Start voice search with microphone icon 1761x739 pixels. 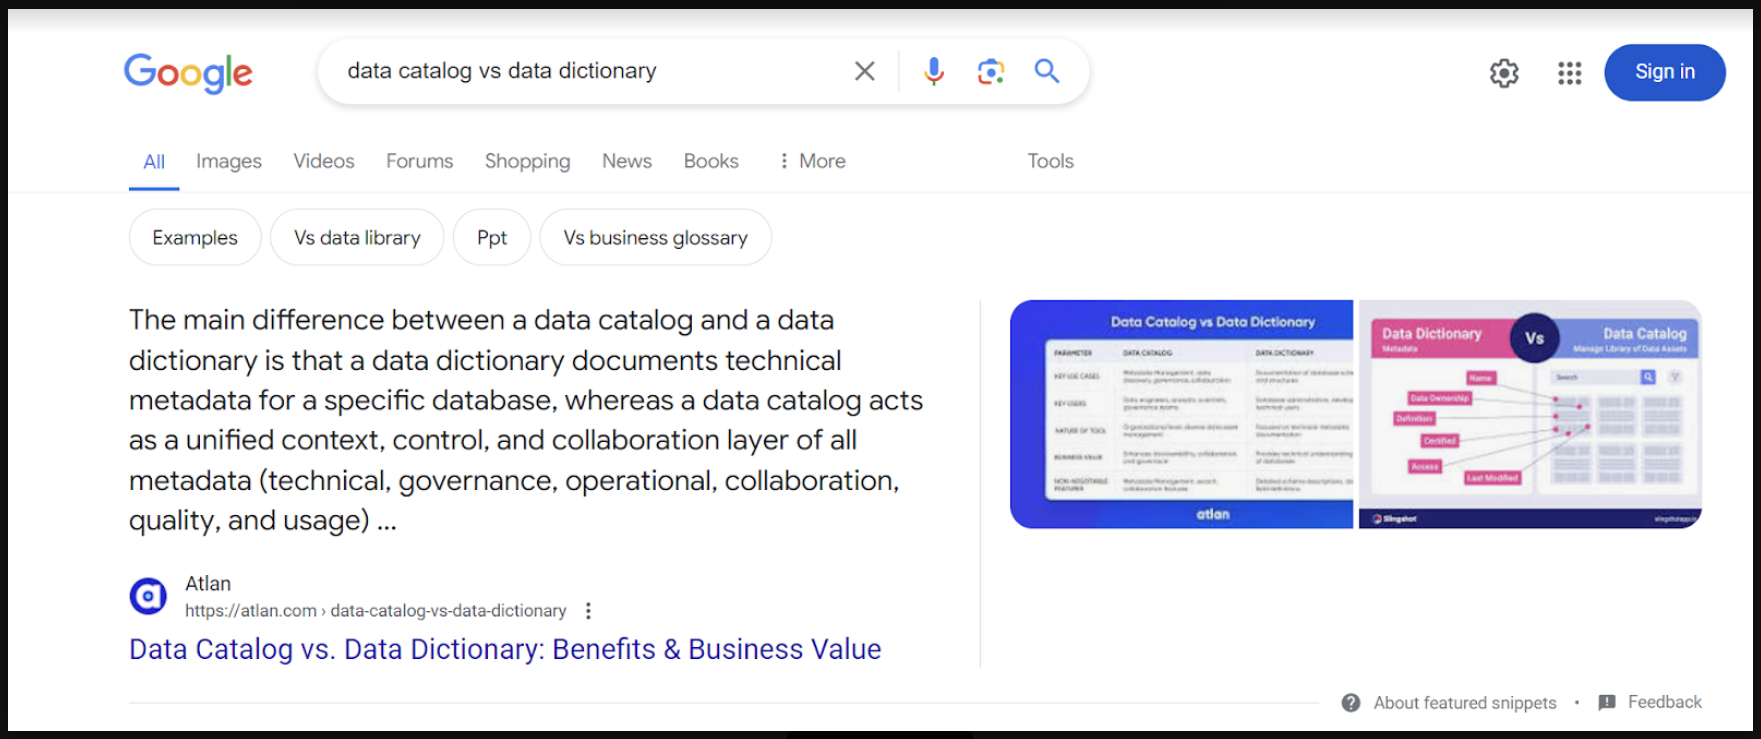[934, 71]
